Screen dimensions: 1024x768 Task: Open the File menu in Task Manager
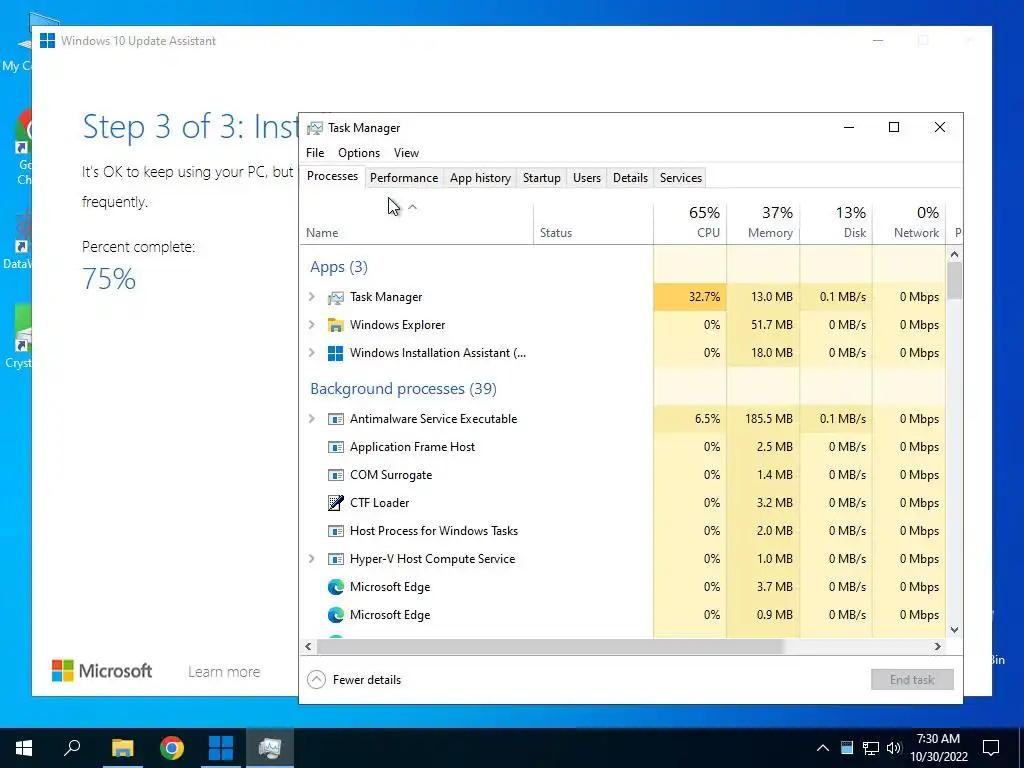[x=315, y=153]
